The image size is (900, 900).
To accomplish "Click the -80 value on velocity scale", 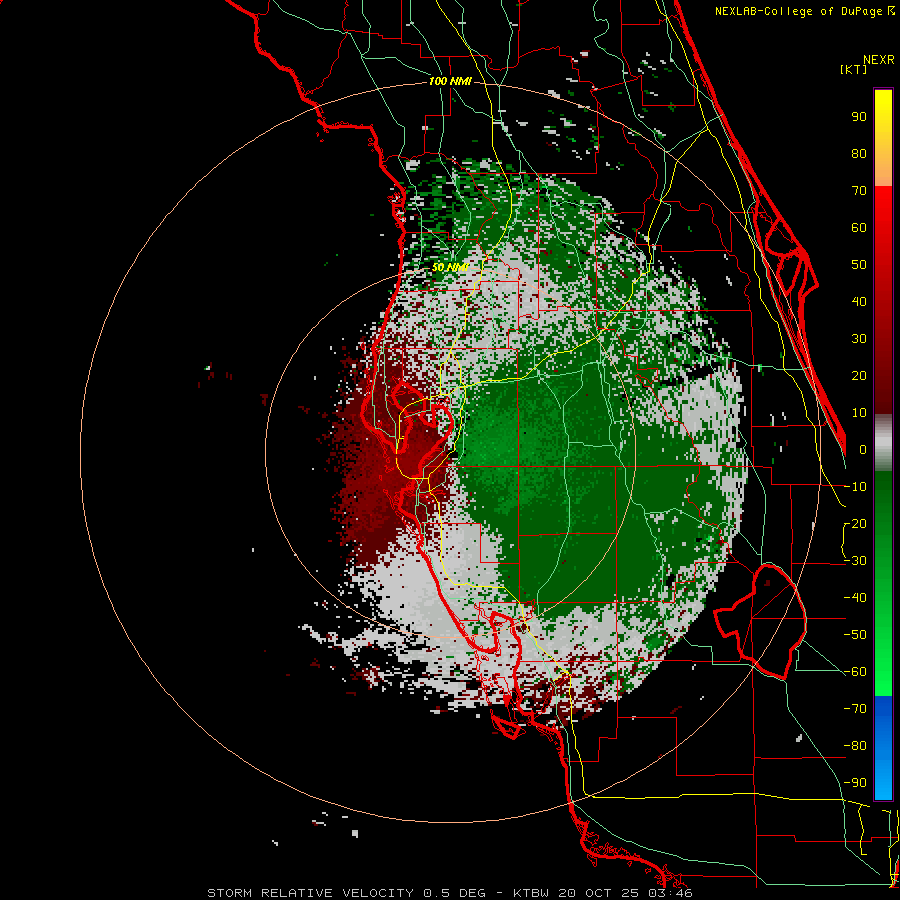I will (855, 746).
